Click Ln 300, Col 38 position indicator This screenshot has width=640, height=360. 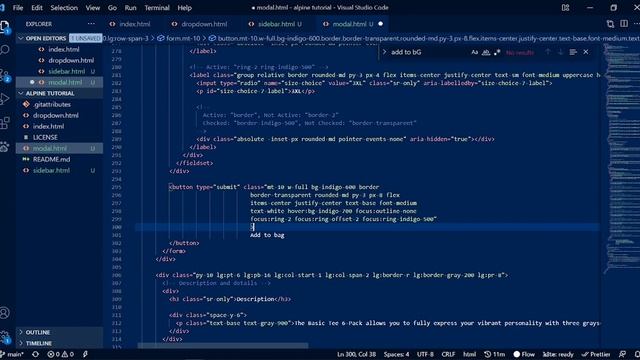point(356,354)
